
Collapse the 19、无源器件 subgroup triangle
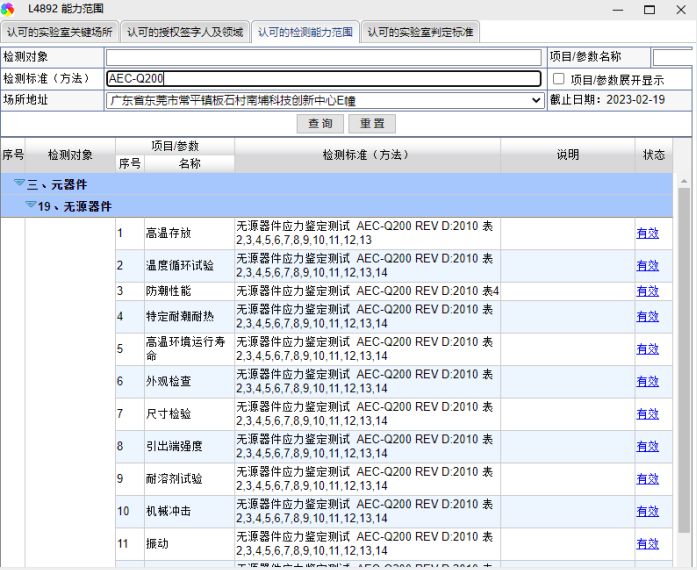[x=31, y=206]
